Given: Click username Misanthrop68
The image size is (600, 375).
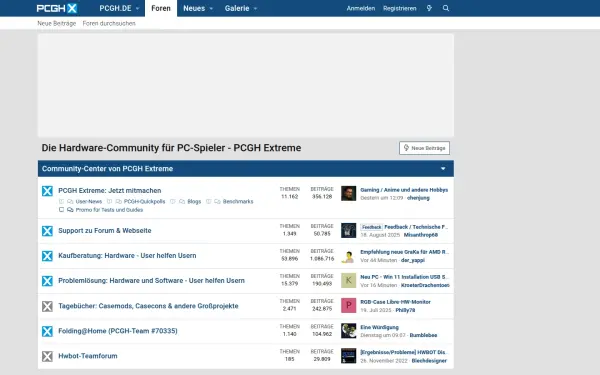Looking at the screenshot, I should pyautogui.click(x=421, y=235).
